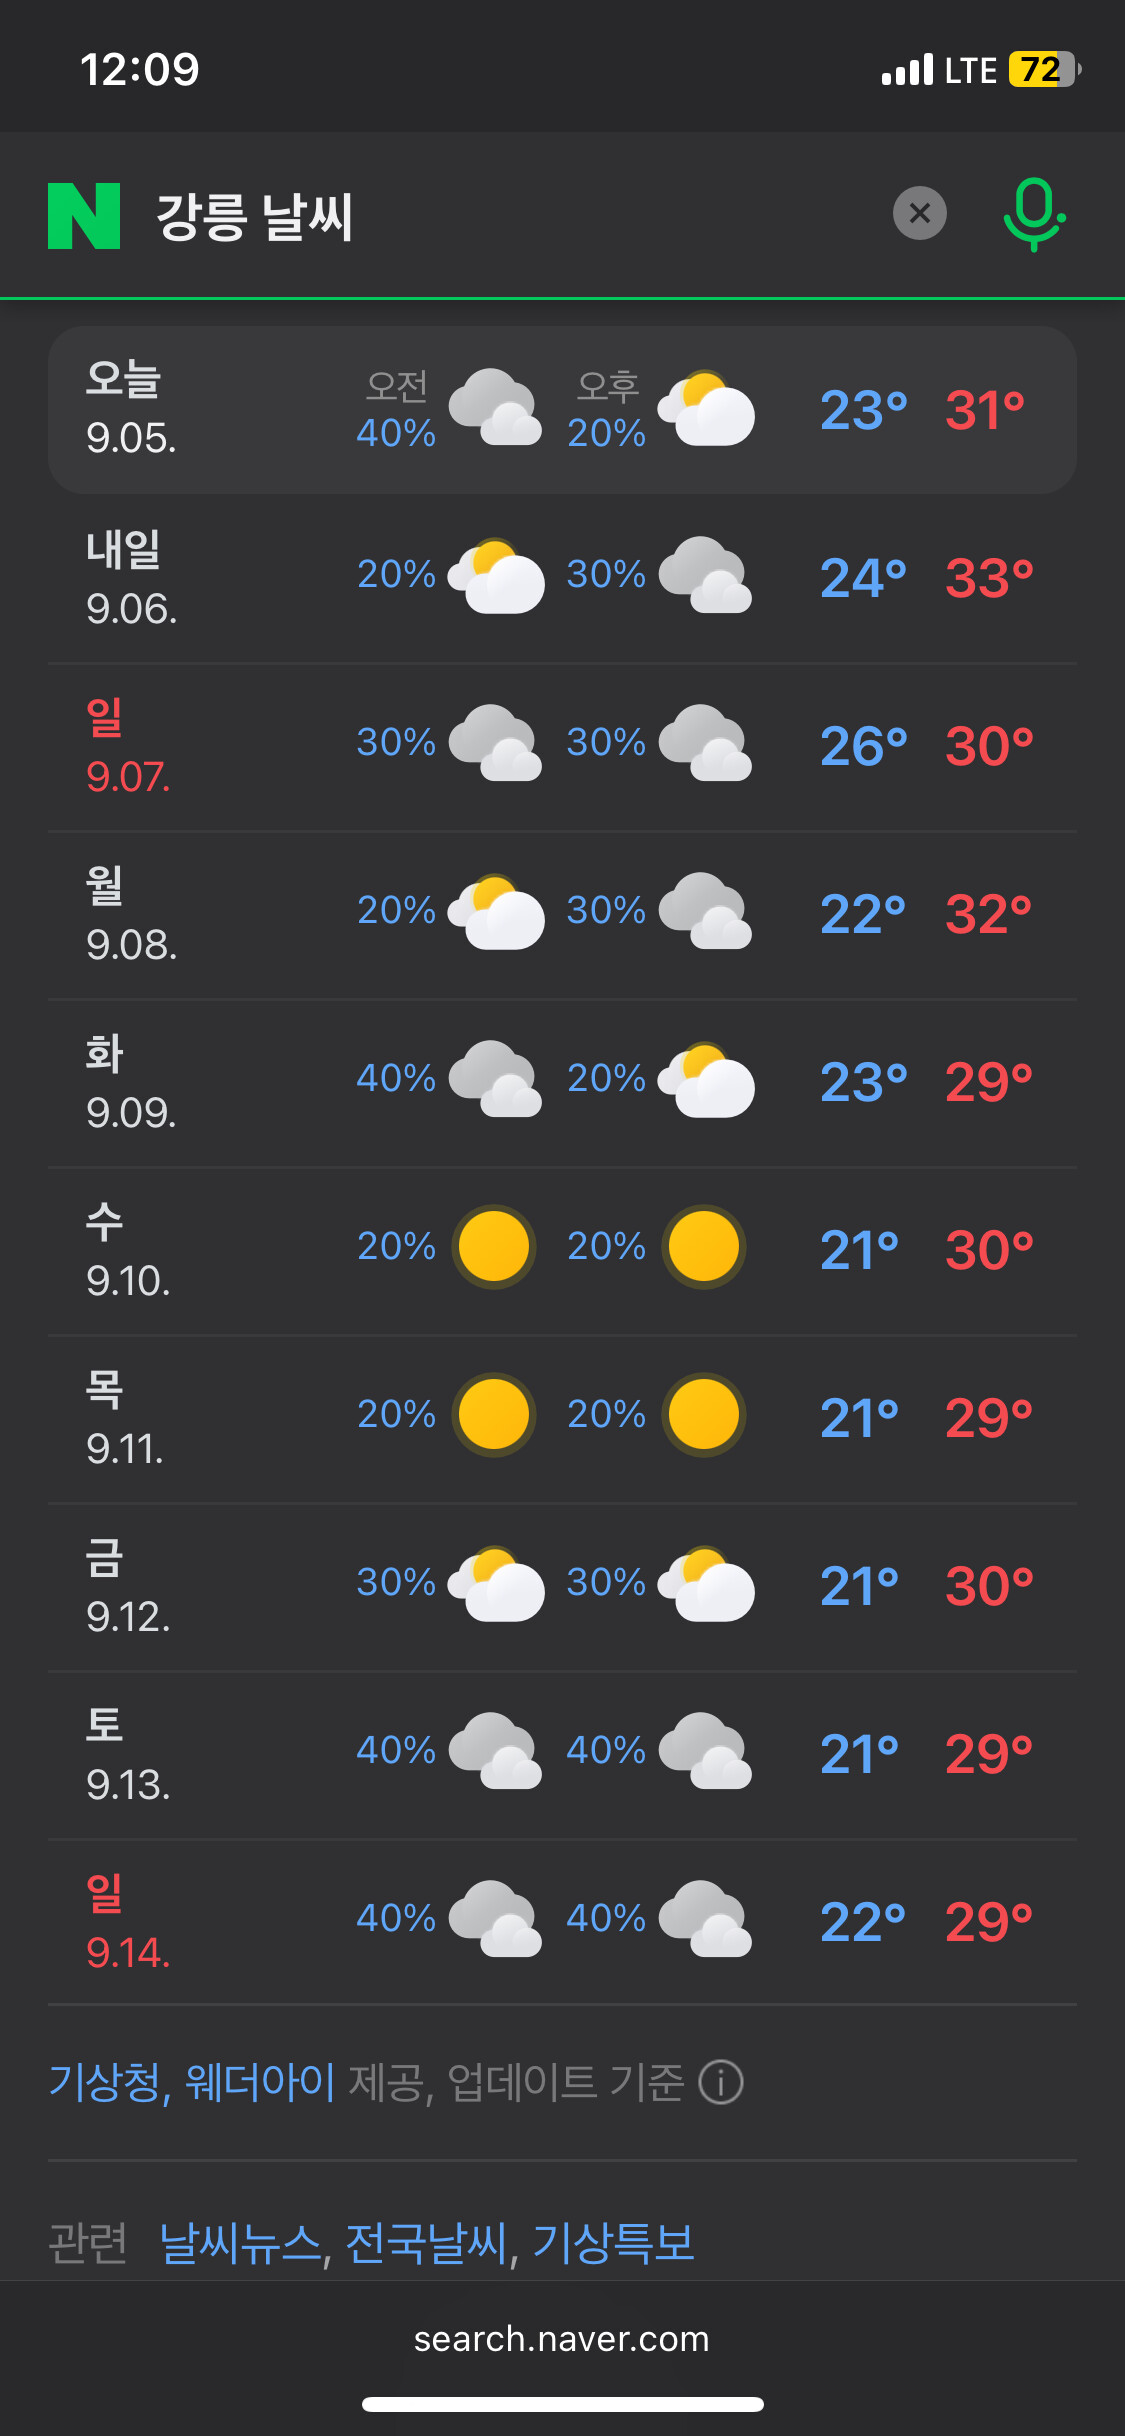Select the 내일 9.06. forecast row

[562, 578]
